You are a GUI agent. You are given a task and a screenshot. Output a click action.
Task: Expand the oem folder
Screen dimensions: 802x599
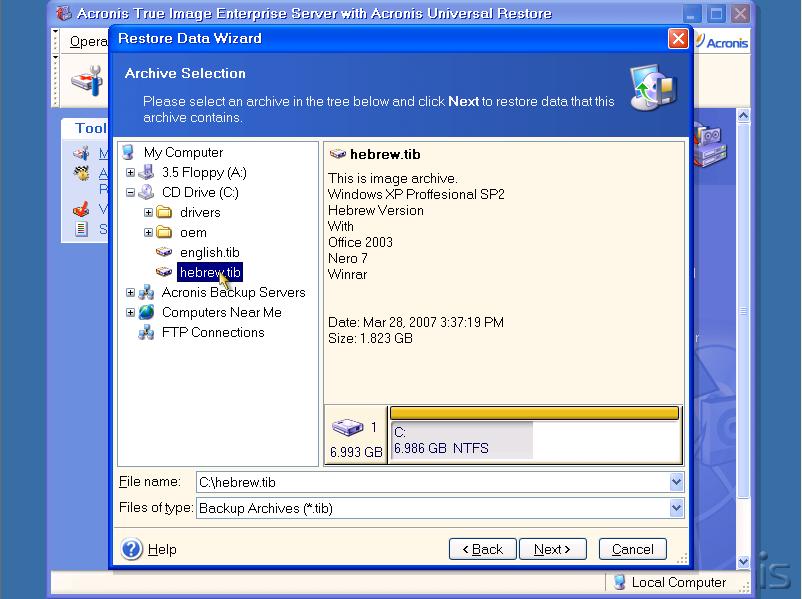point(148,232)
